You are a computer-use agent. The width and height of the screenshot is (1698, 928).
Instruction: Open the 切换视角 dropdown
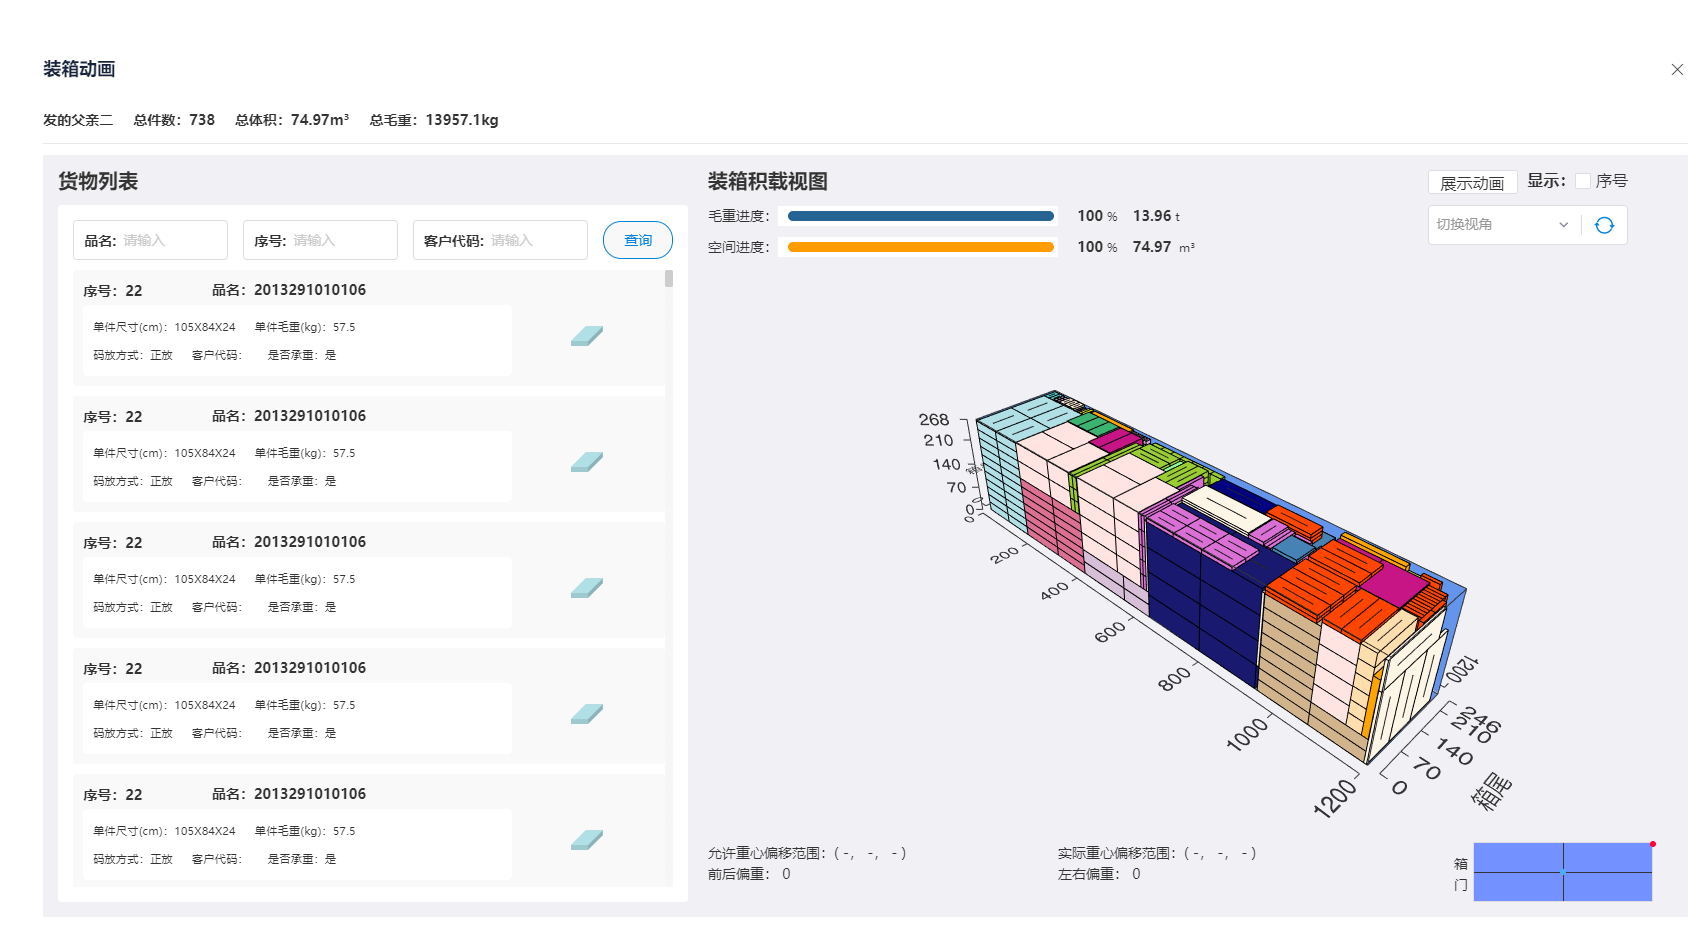click(1504, 225)
